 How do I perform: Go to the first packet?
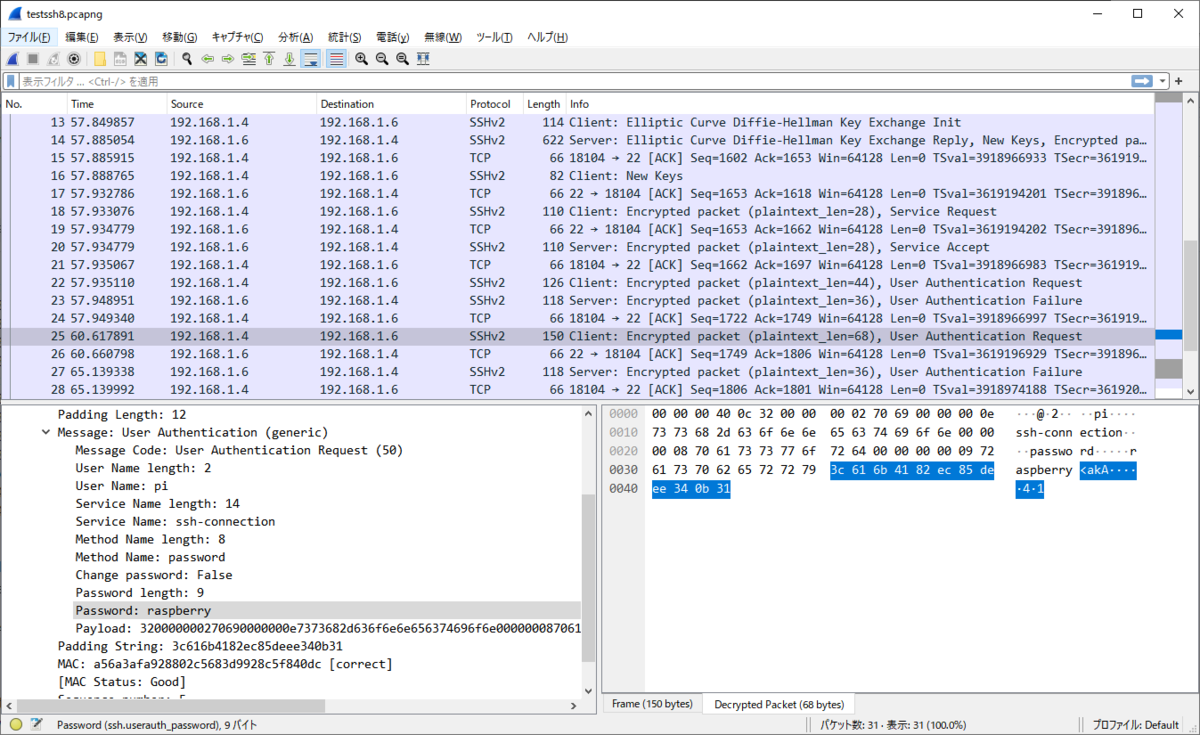pos(270,58)
